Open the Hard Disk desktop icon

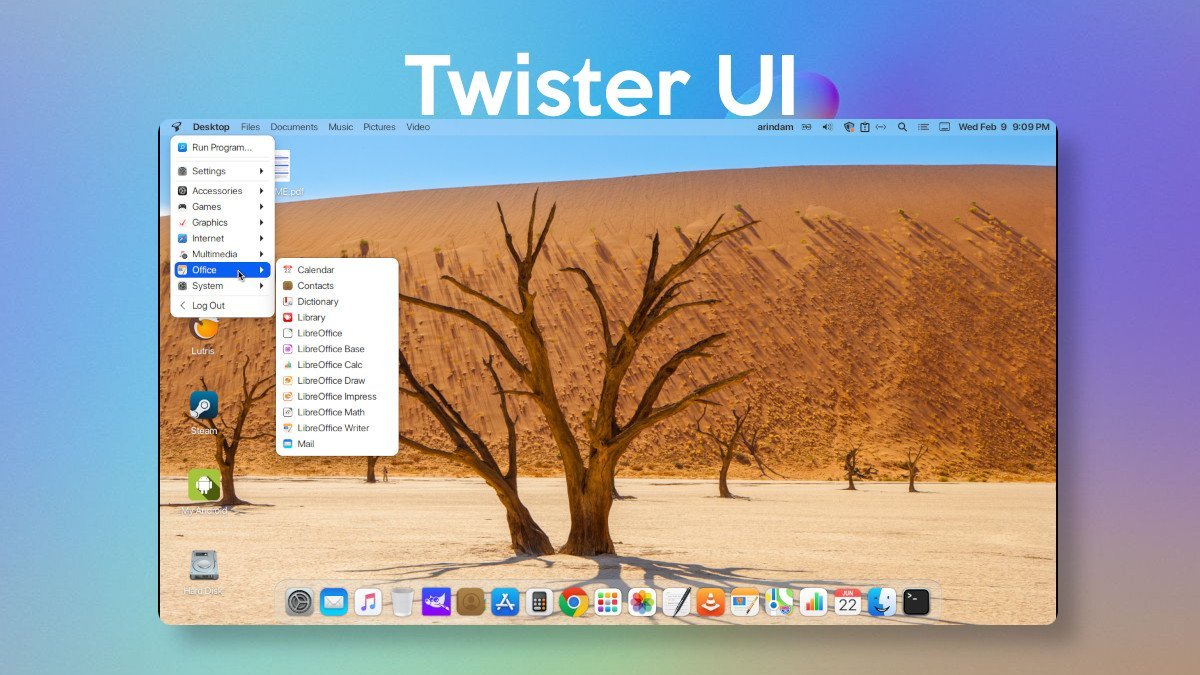point(204,566)
